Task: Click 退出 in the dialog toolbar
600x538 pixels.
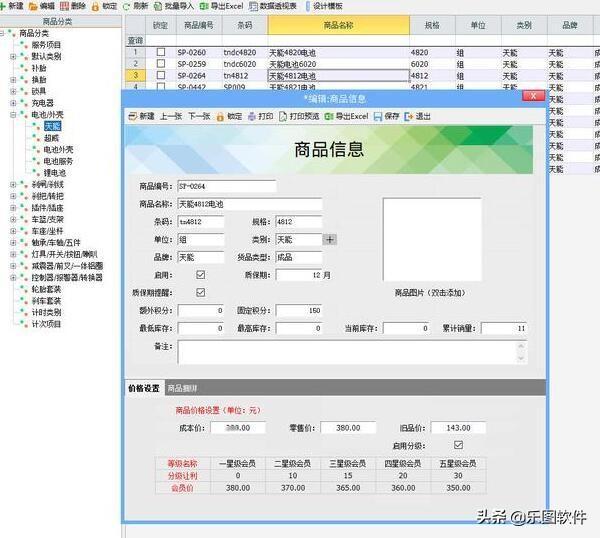Action: [417, 116]
